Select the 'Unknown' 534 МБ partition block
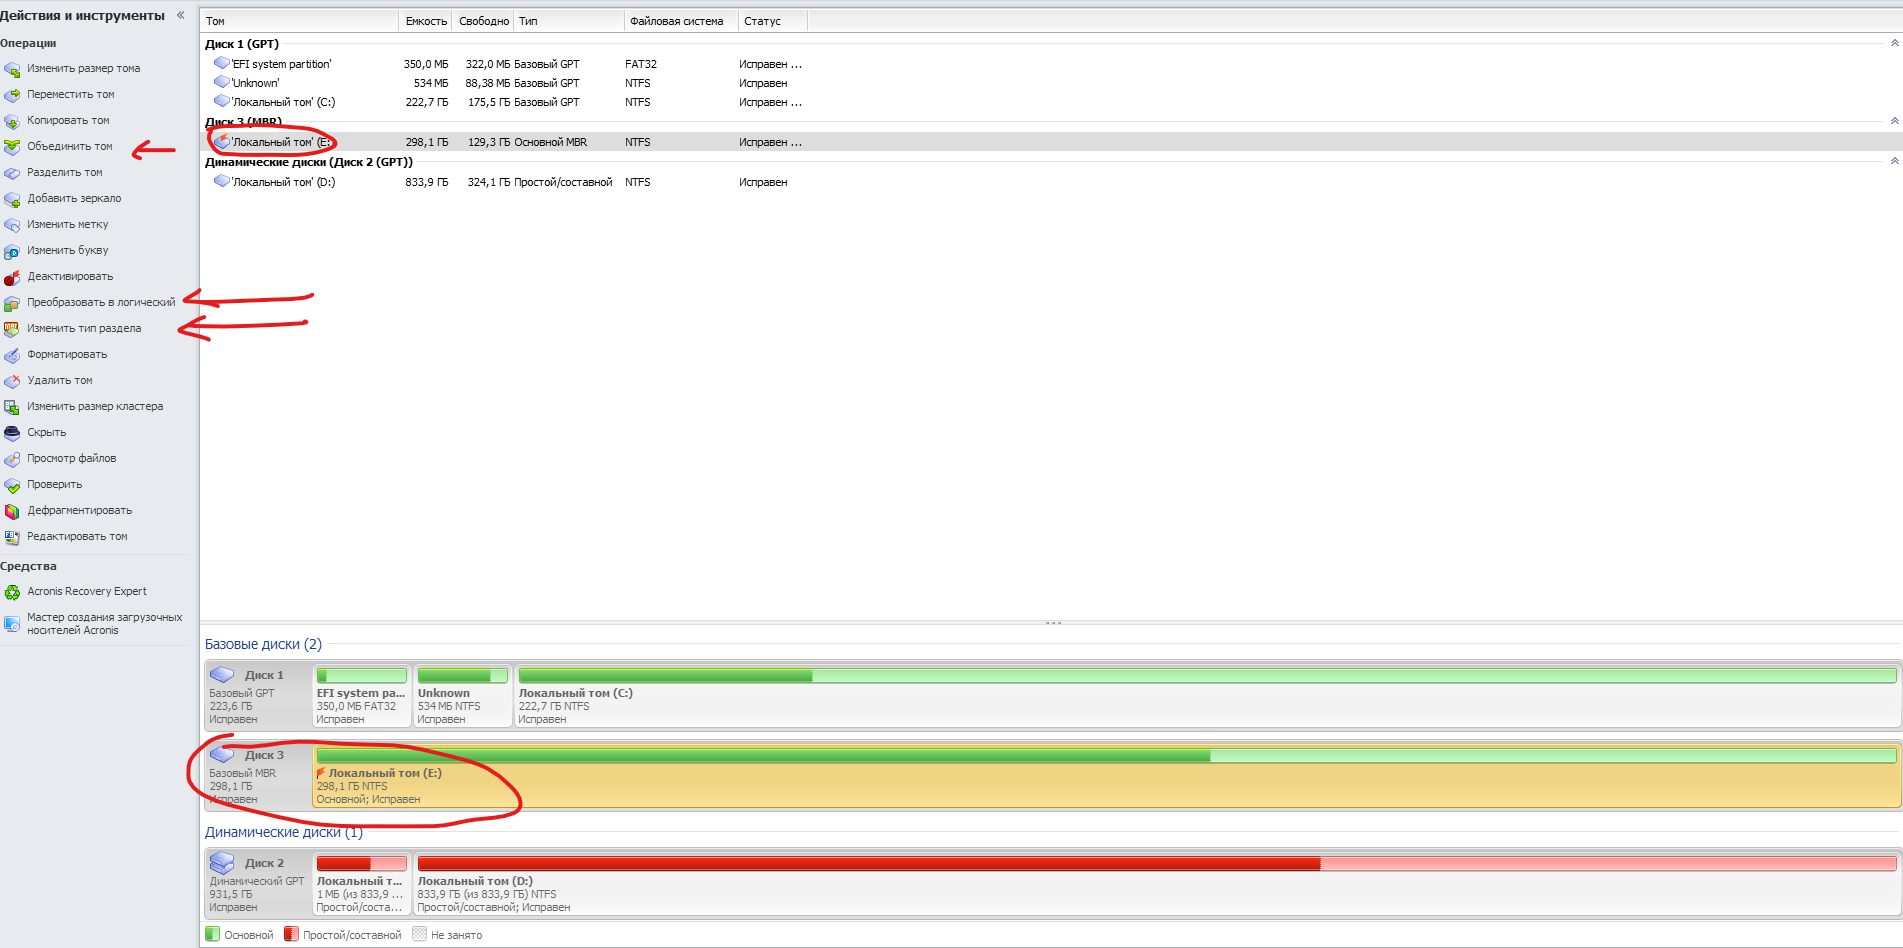Screen dimensions: 1903x948 [463, 696]
